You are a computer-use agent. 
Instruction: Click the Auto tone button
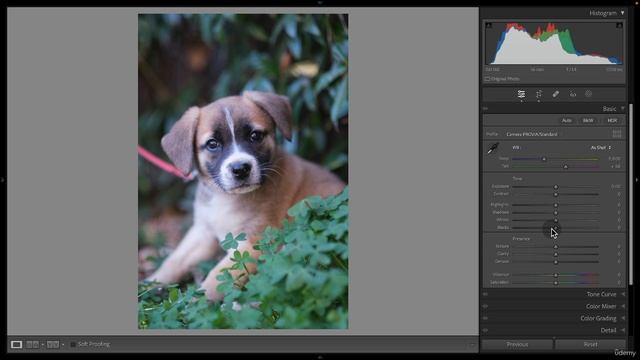point(567,120)
